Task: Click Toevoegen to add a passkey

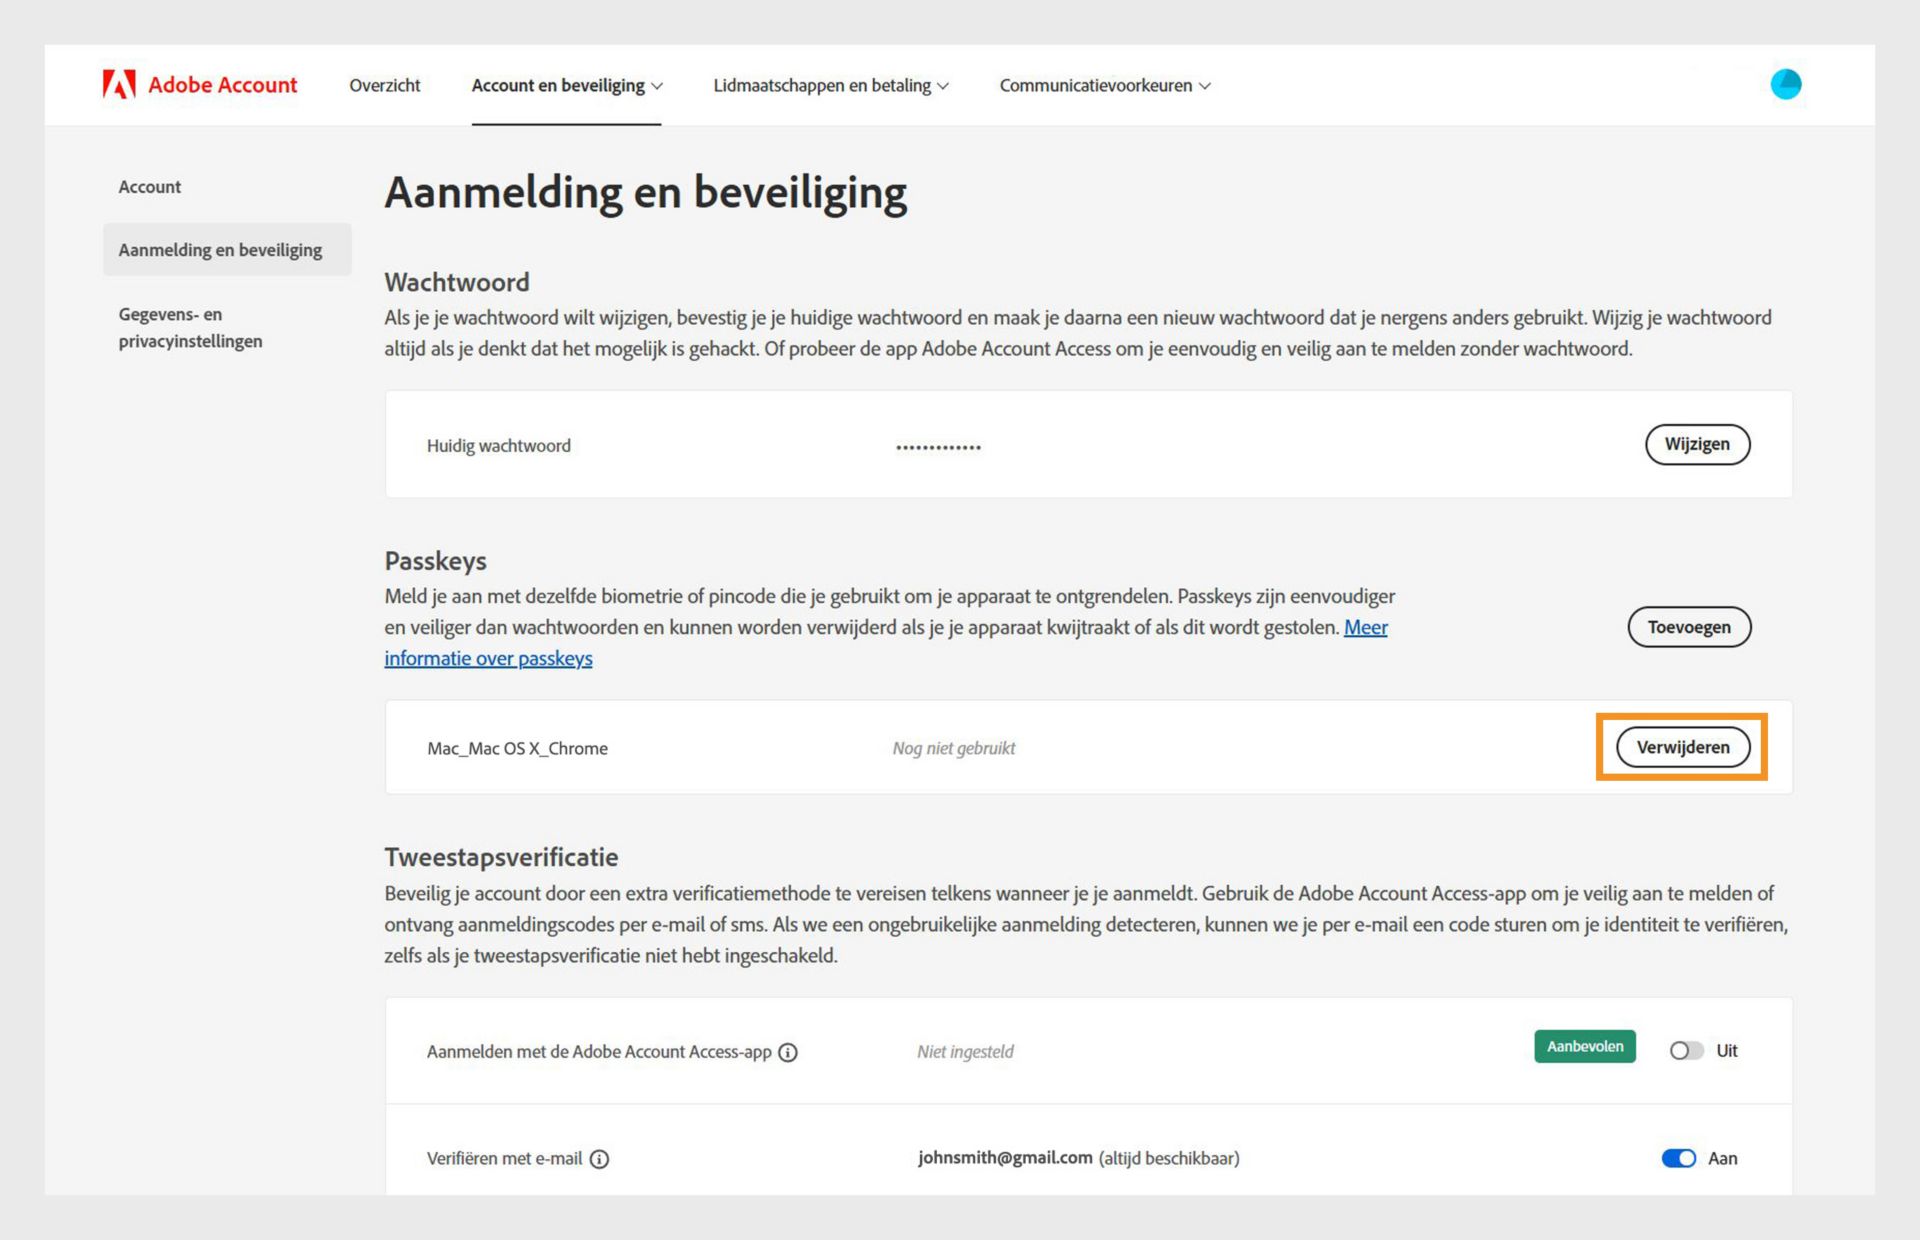Action: coord(1688,627)
